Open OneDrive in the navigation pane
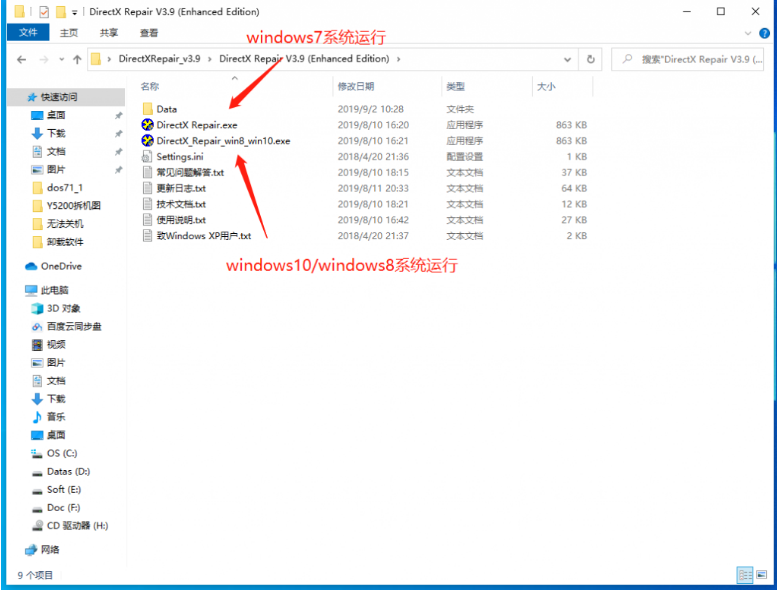The height and width of the screenshot is (590, 777). [x=60, y=266]
